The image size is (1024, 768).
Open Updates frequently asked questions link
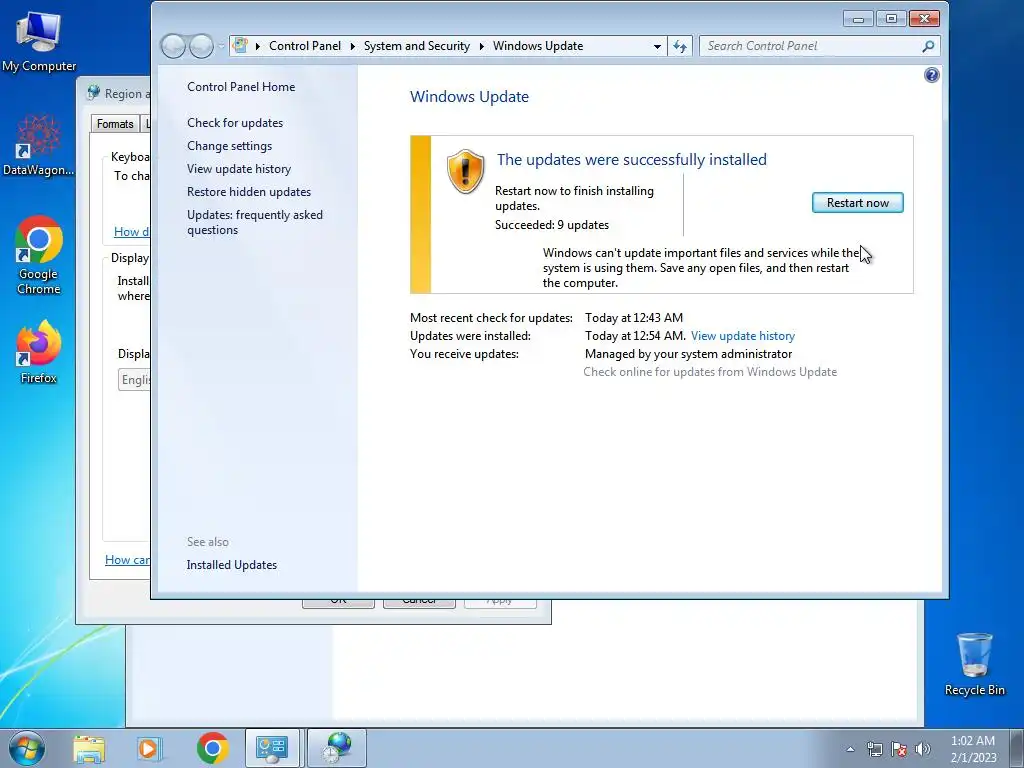(255, 223)
